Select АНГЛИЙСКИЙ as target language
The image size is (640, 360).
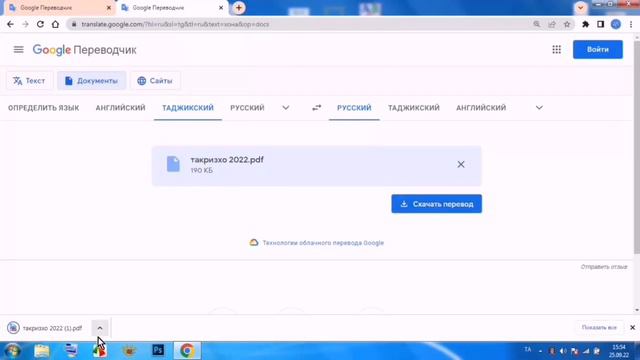[x=481, y=108]
